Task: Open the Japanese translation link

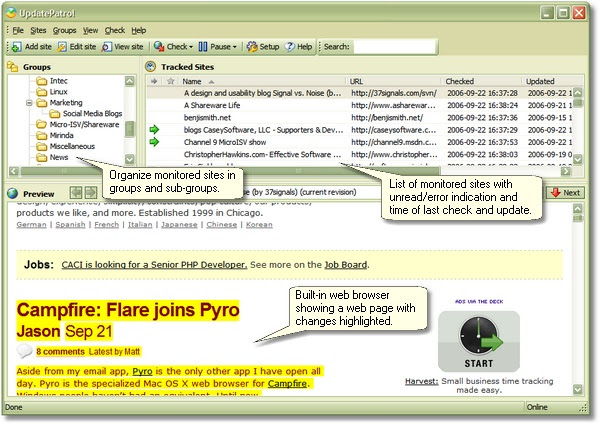Action: tap(179, 225)
